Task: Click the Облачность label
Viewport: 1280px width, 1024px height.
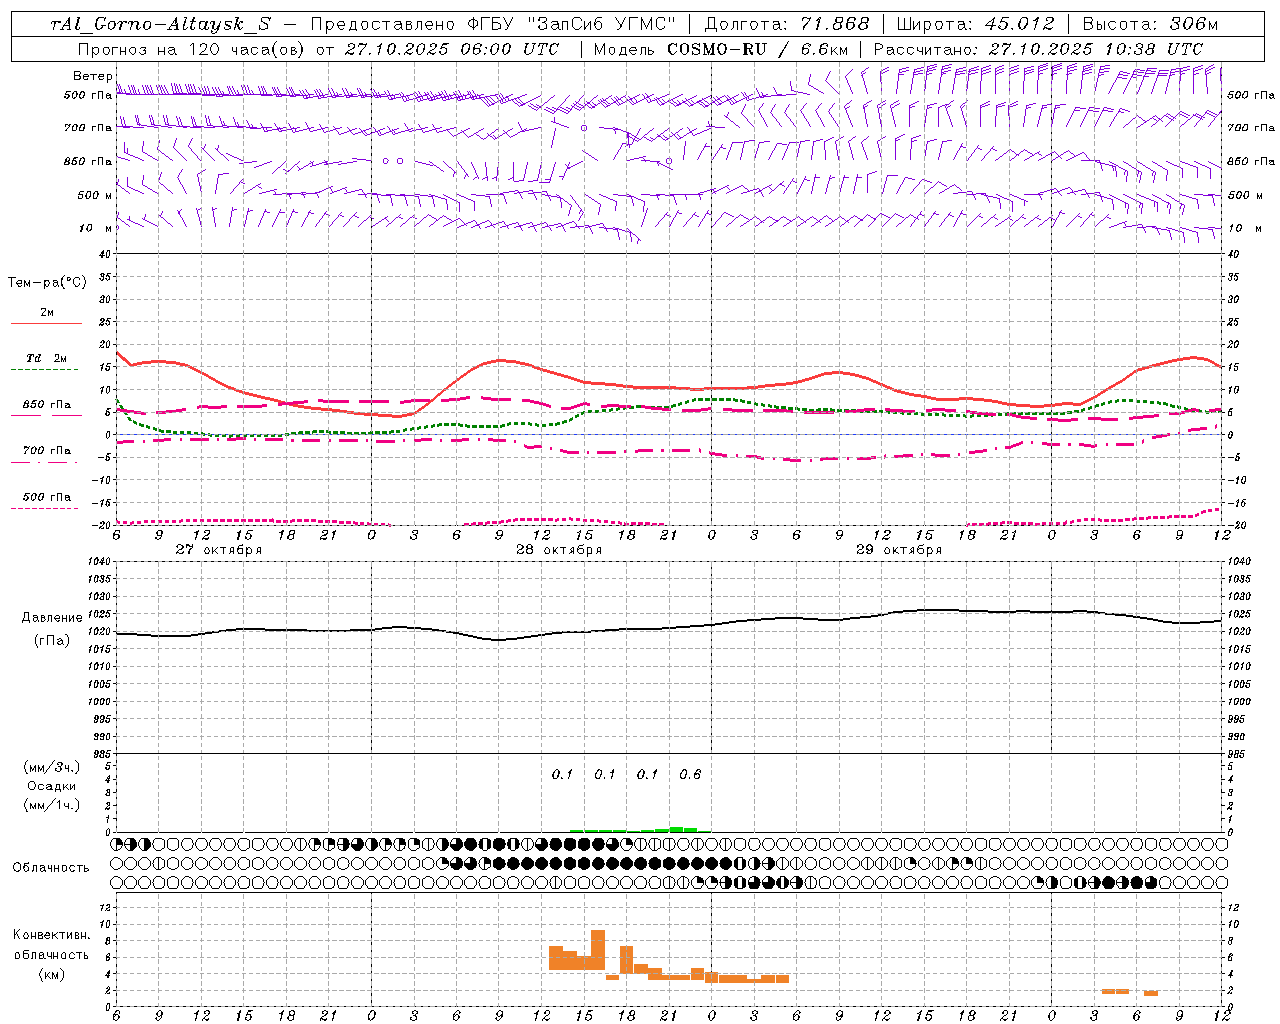Action: (51, 867)
